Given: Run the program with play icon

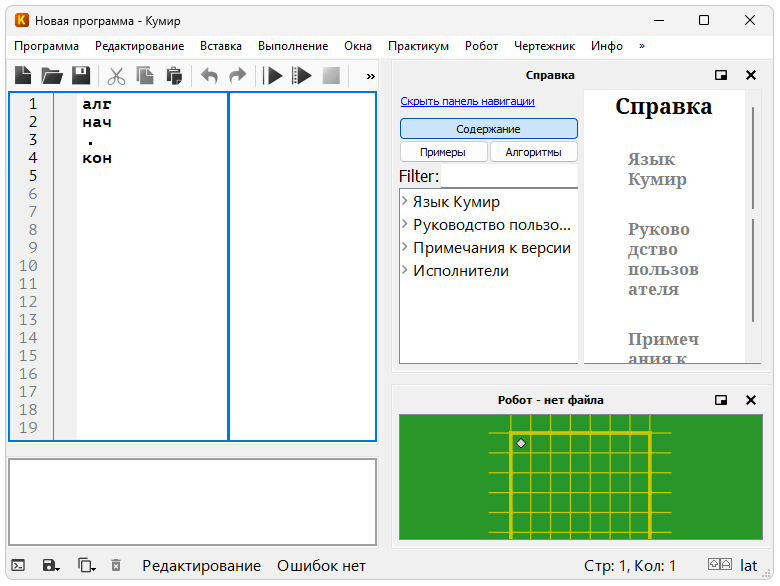Looking at the screenshot, I should [273, 76].
